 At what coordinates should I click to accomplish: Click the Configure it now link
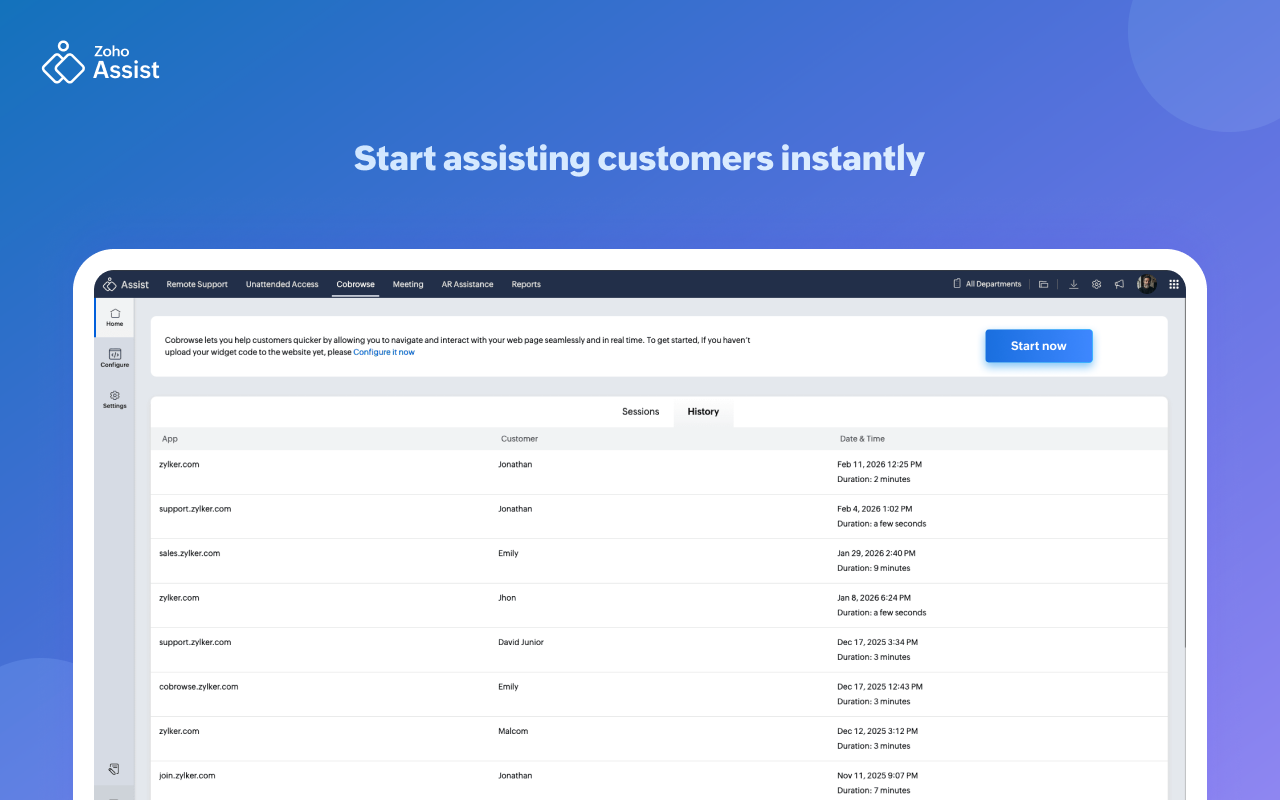tap(384, 352)
